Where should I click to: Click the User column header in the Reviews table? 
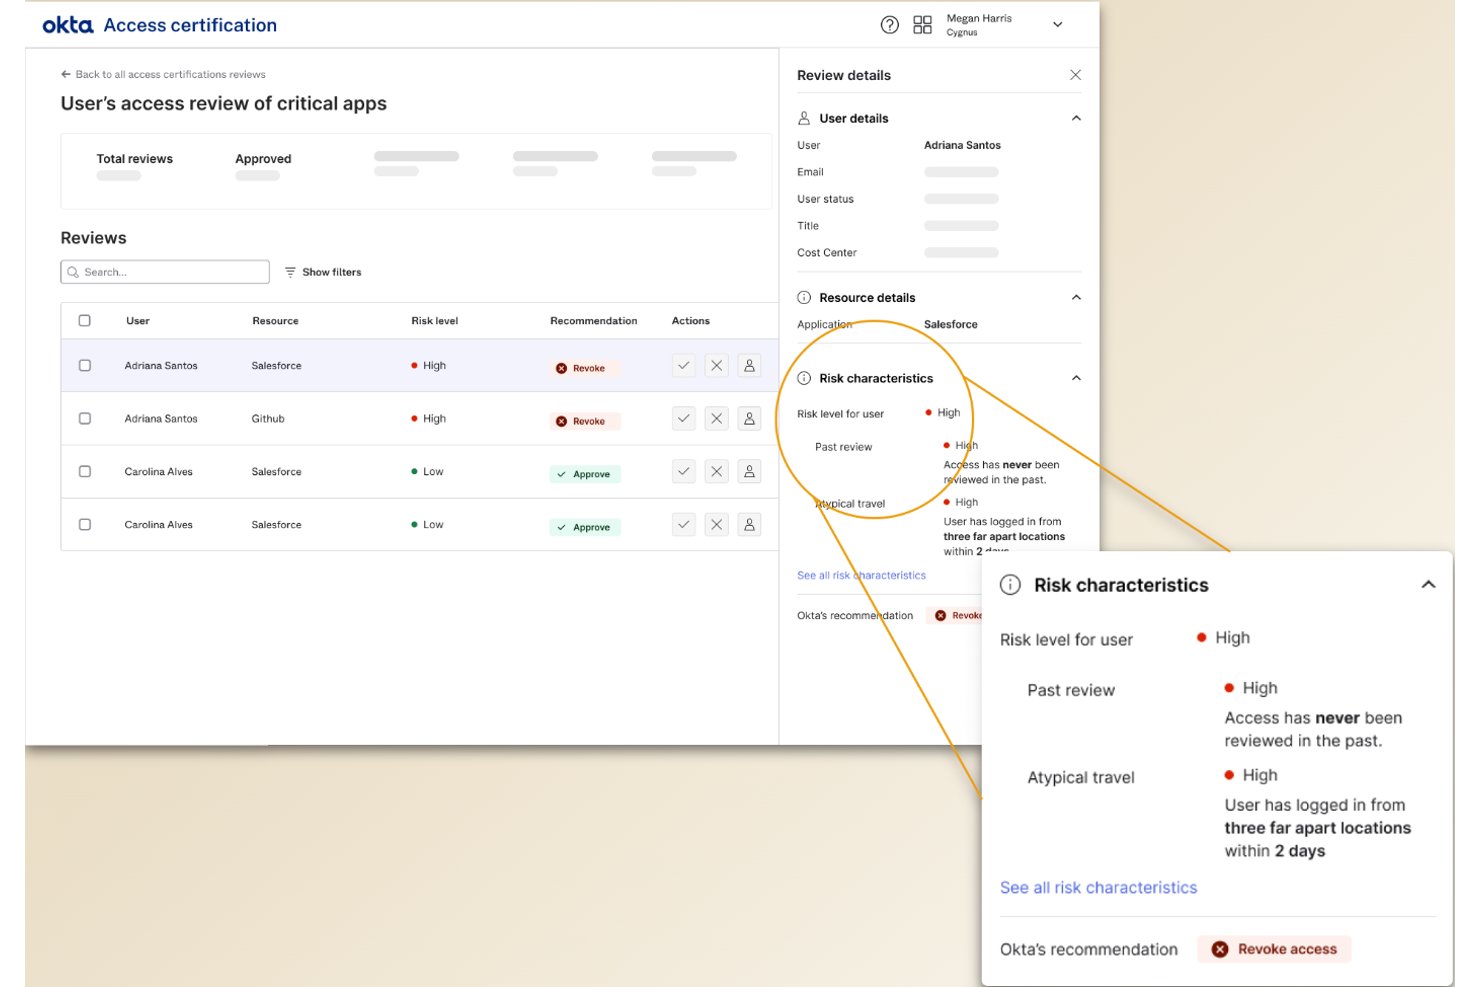tap(138, 321)
